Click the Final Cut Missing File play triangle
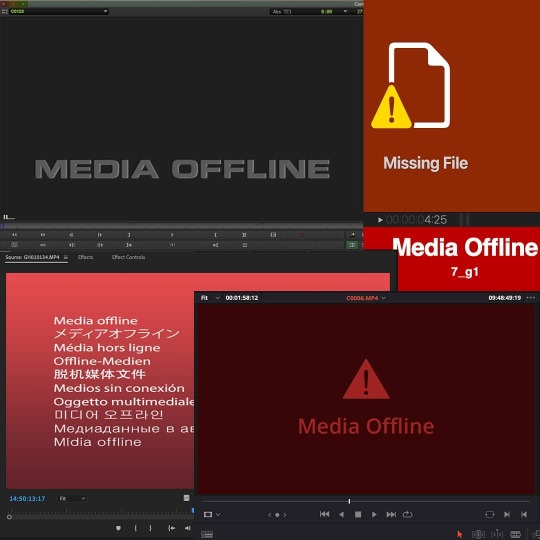Screen dimensions: 540x540 380,220
